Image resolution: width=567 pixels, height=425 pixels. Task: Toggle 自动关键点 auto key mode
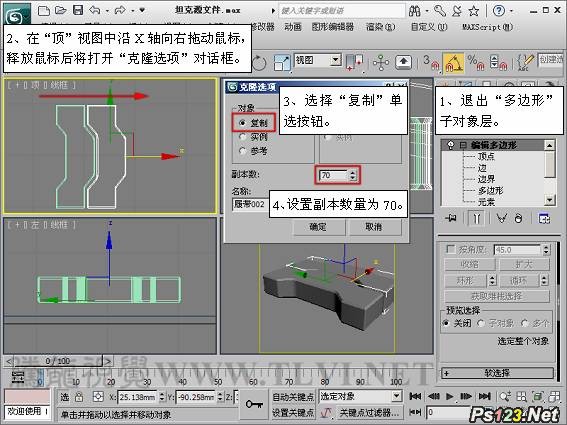293,397
